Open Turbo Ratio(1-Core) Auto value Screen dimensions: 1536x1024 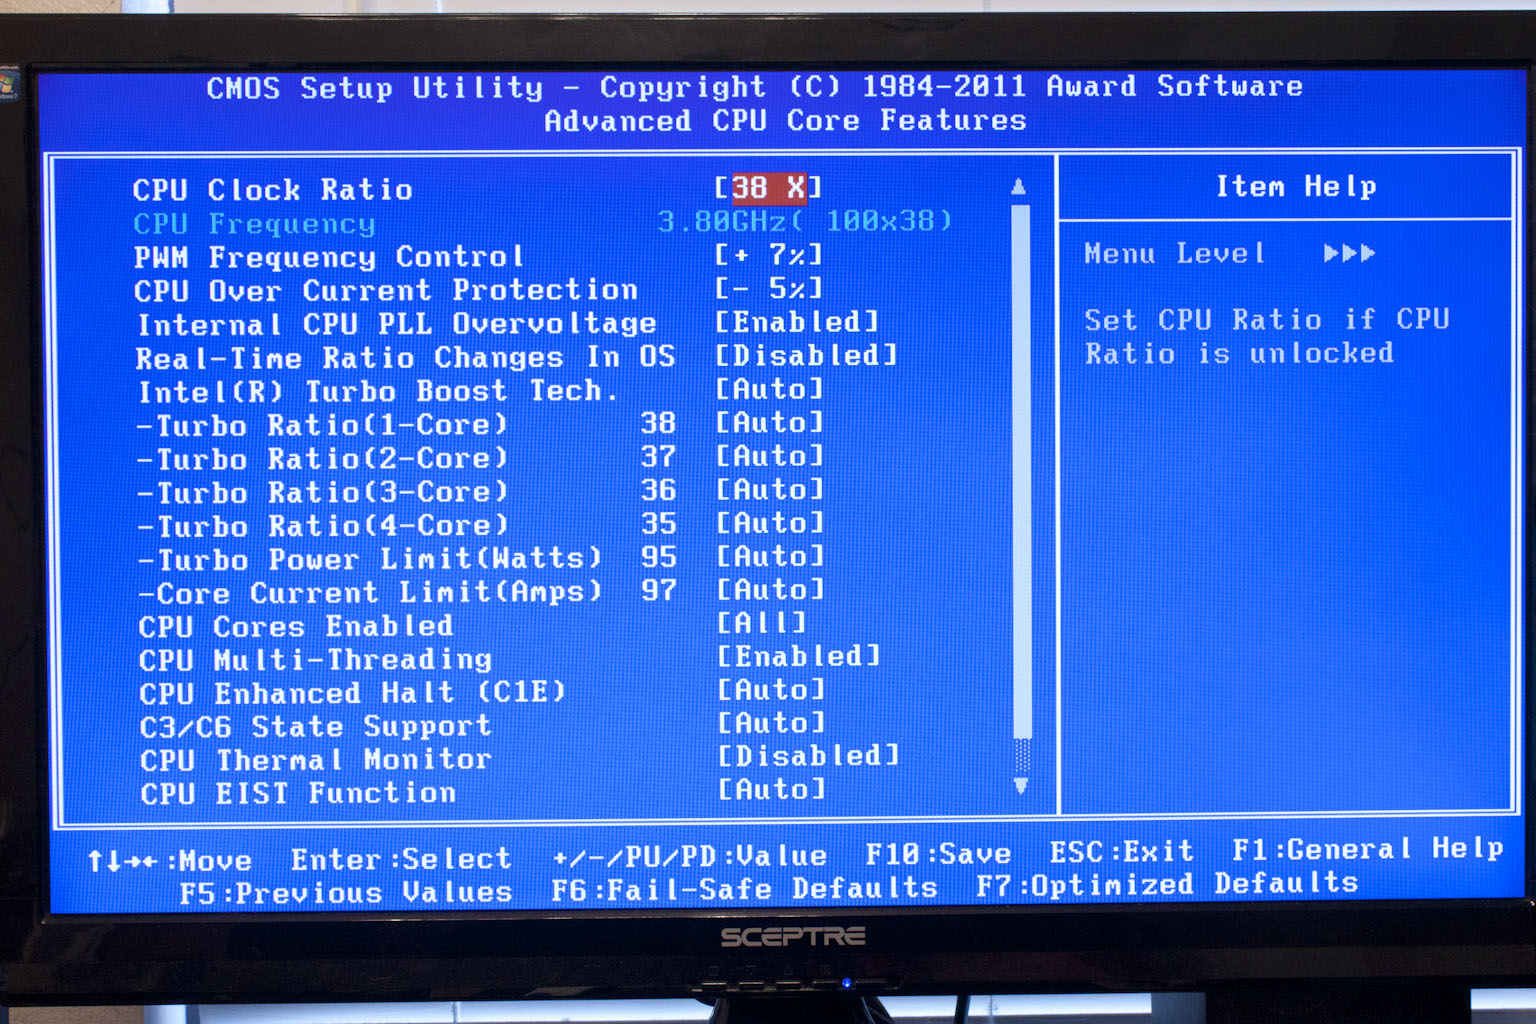pos(769,422)
